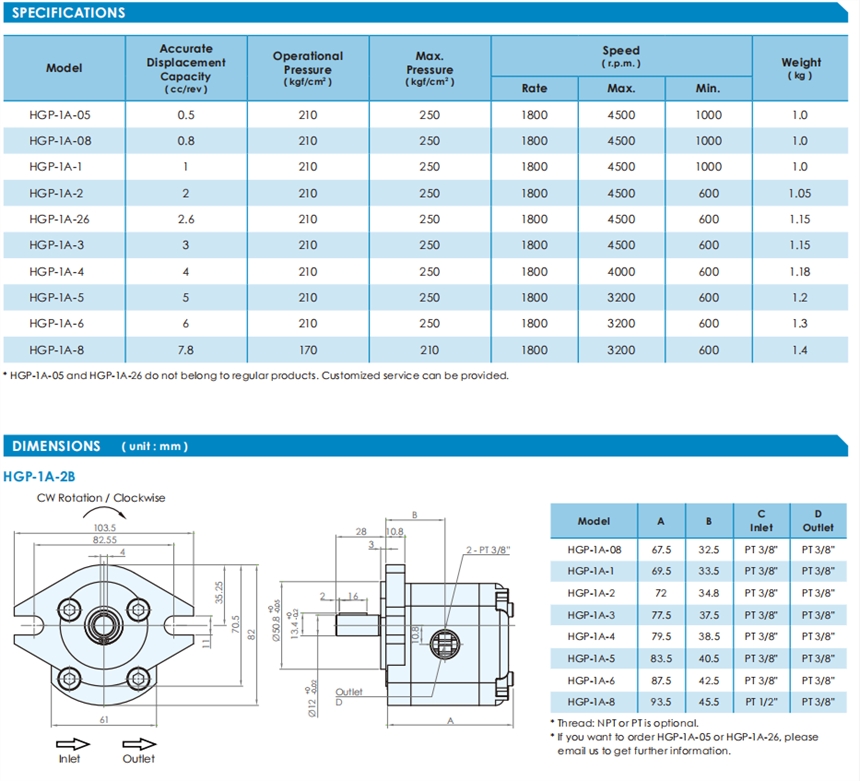This screenshot has height=781, width=860.
Task: Click the port circle in side view drawing
Action: point(445,641)
